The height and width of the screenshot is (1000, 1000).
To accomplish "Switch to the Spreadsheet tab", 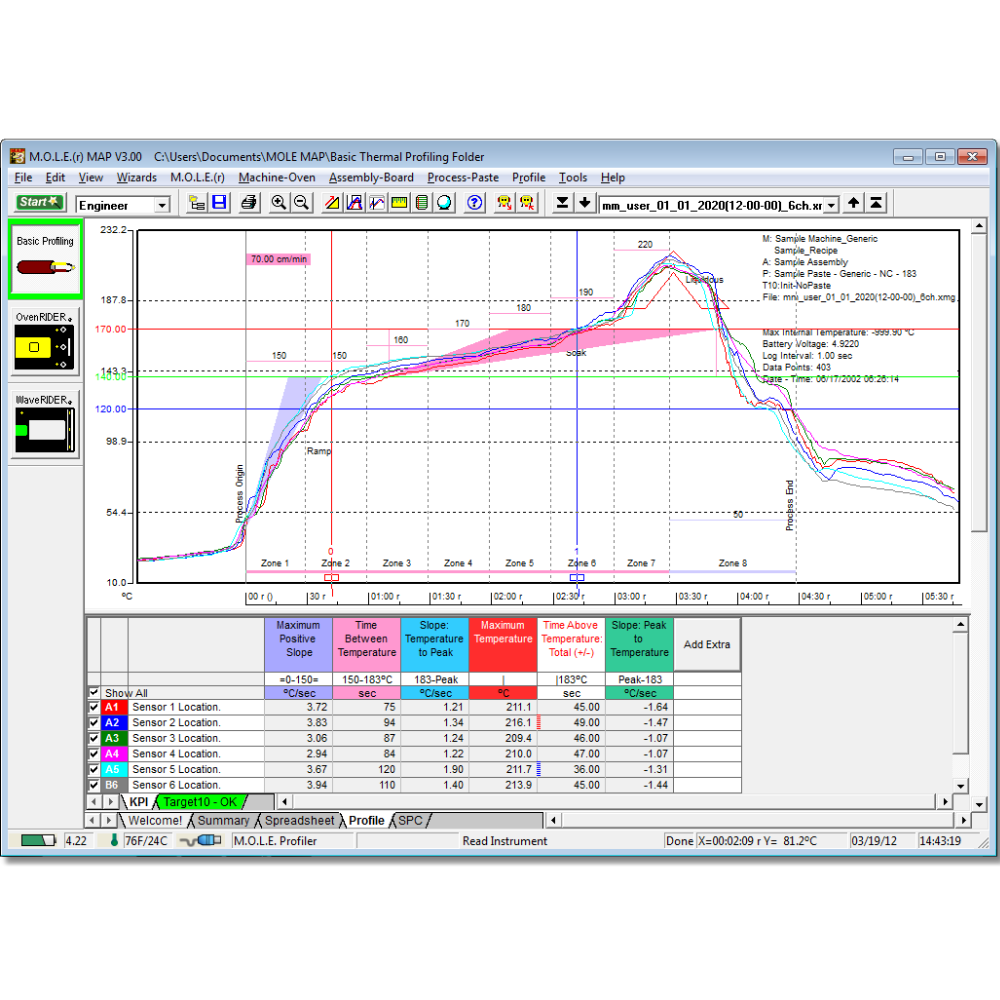I will click(x=299, y=821).
